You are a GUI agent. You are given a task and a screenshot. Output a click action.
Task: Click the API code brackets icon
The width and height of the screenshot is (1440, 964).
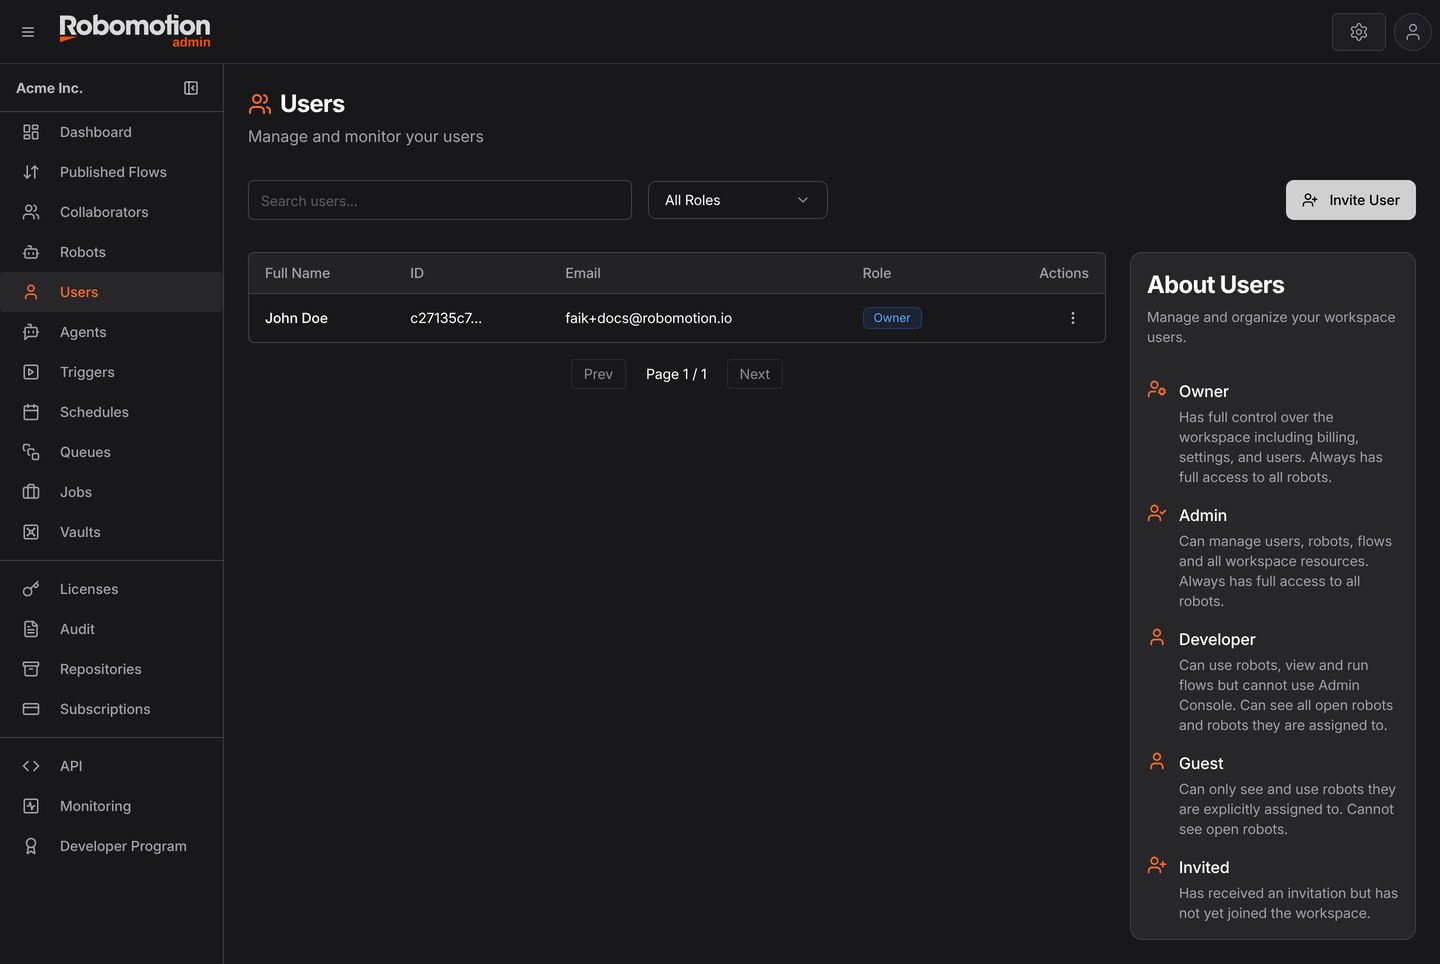tap(31, 766)
